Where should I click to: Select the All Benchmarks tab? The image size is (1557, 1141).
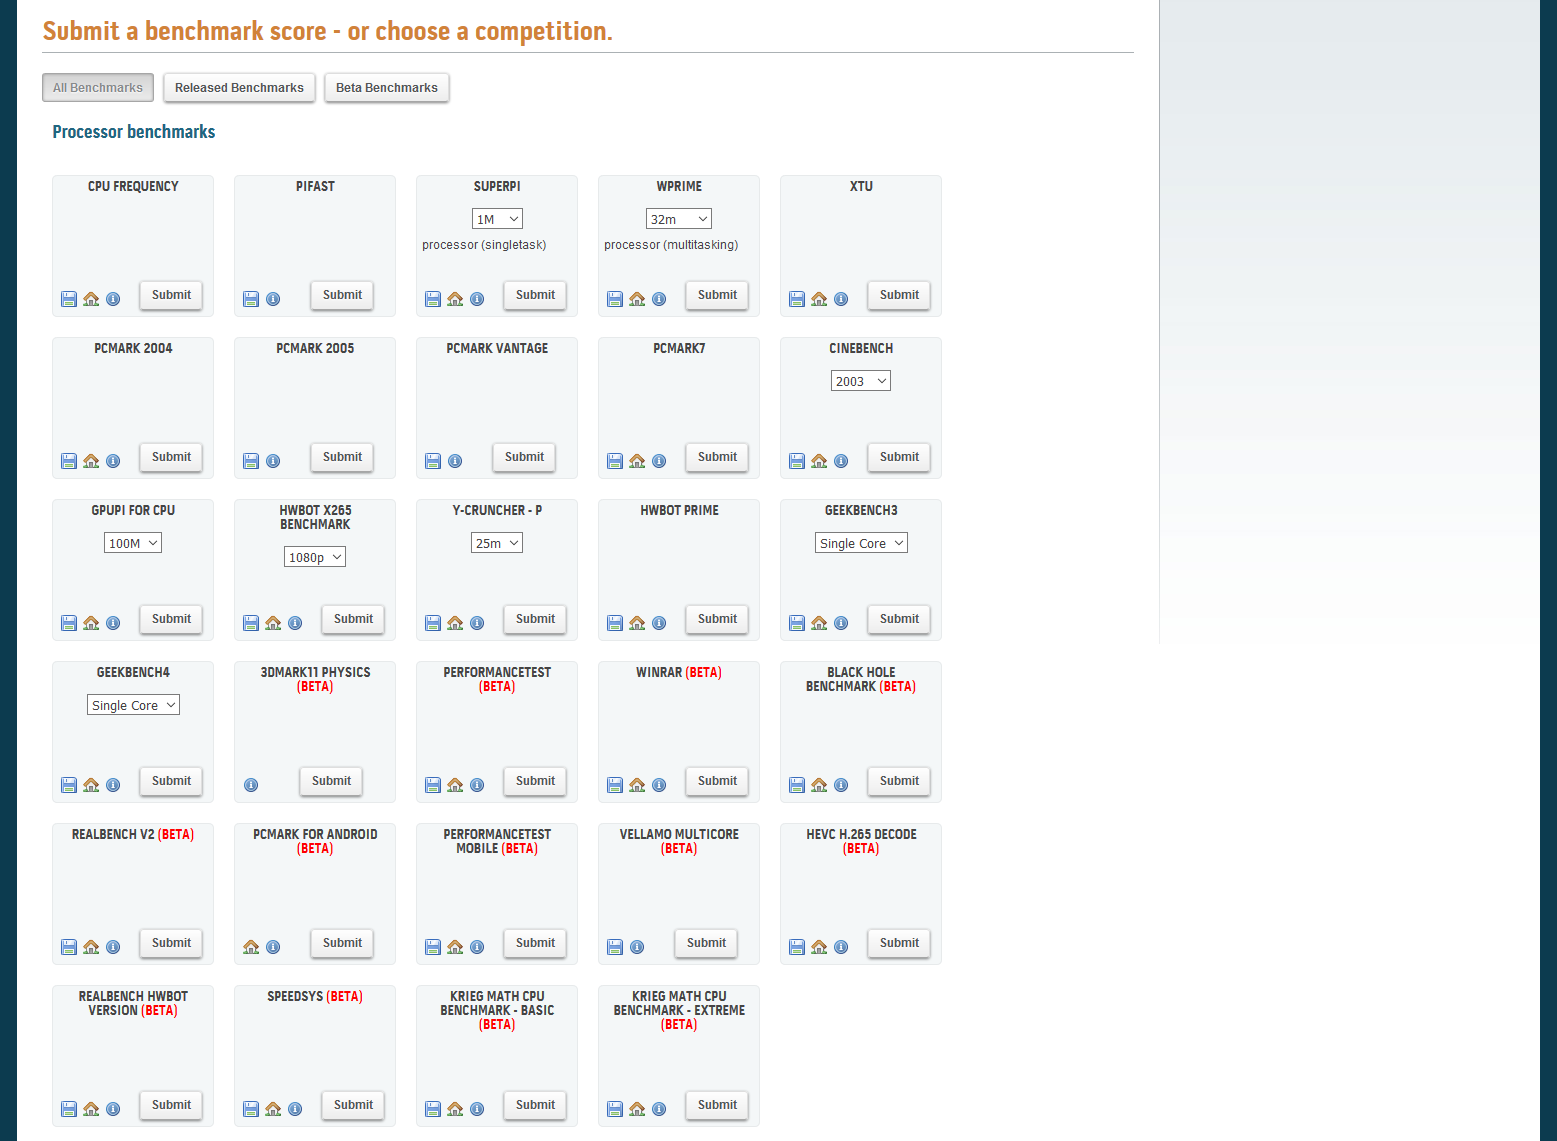pos(98,88)
